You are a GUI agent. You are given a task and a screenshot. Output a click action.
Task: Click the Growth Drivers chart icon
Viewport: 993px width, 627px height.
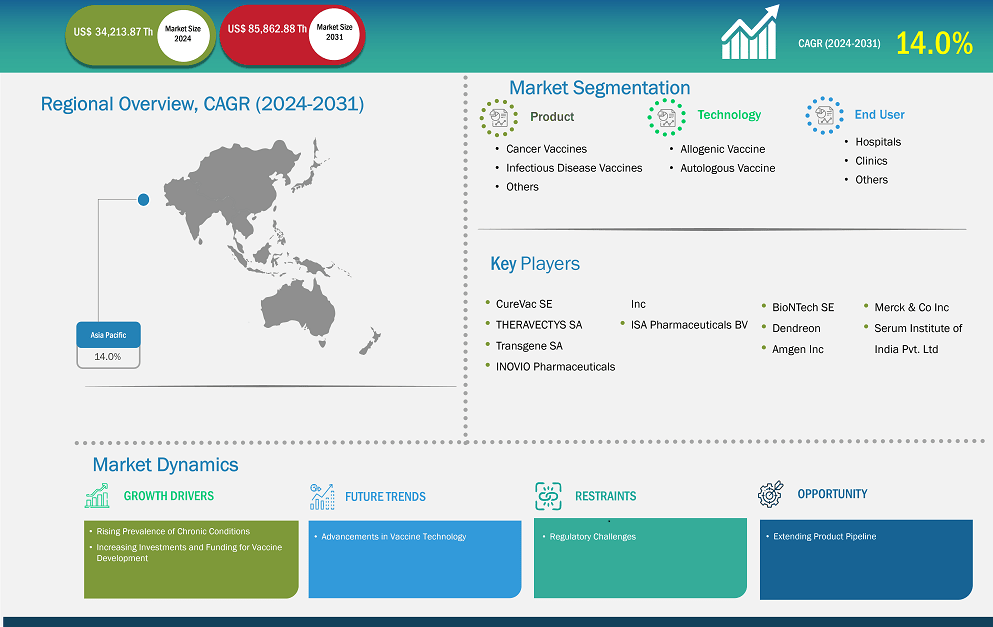97,495
